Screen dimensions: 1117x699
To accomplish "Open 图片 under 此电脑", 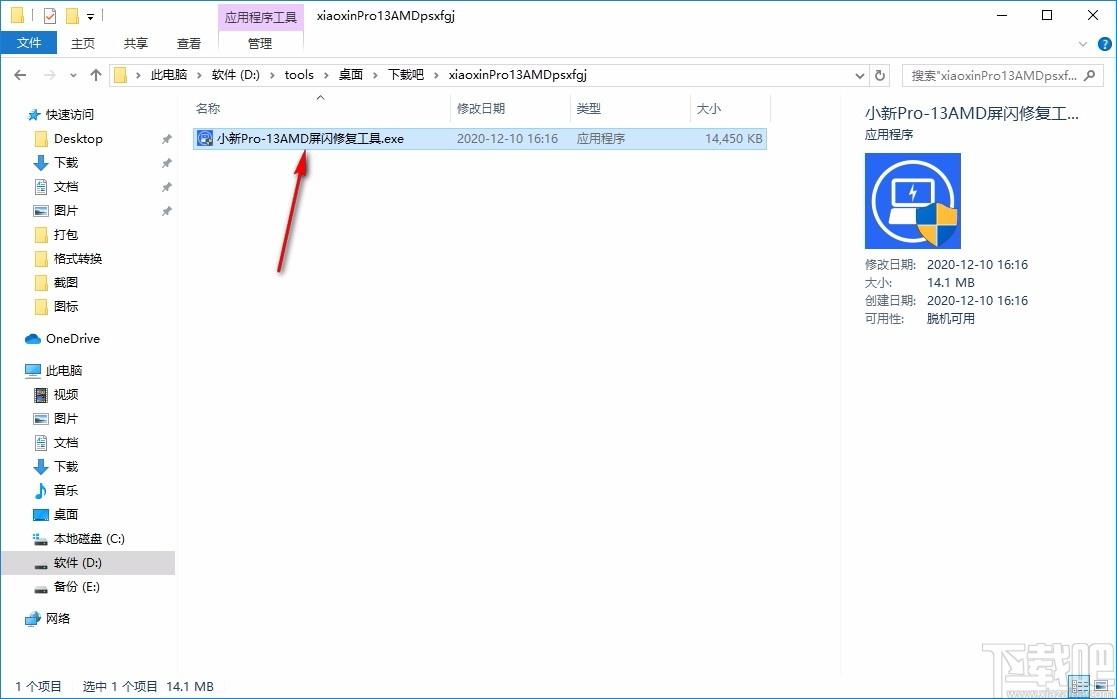I will [x=66, y=418].
